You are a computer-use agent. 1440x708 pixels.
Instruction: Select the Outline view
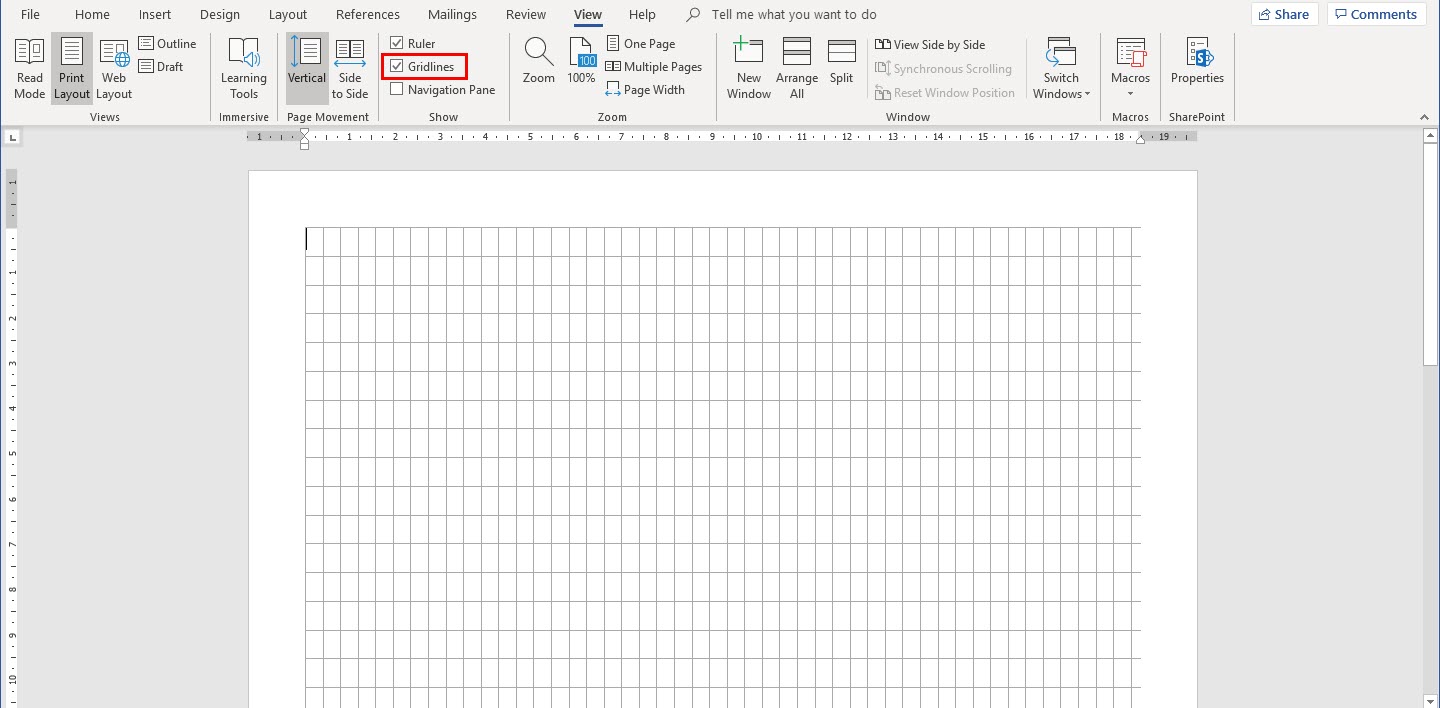(x=168, y=43)
